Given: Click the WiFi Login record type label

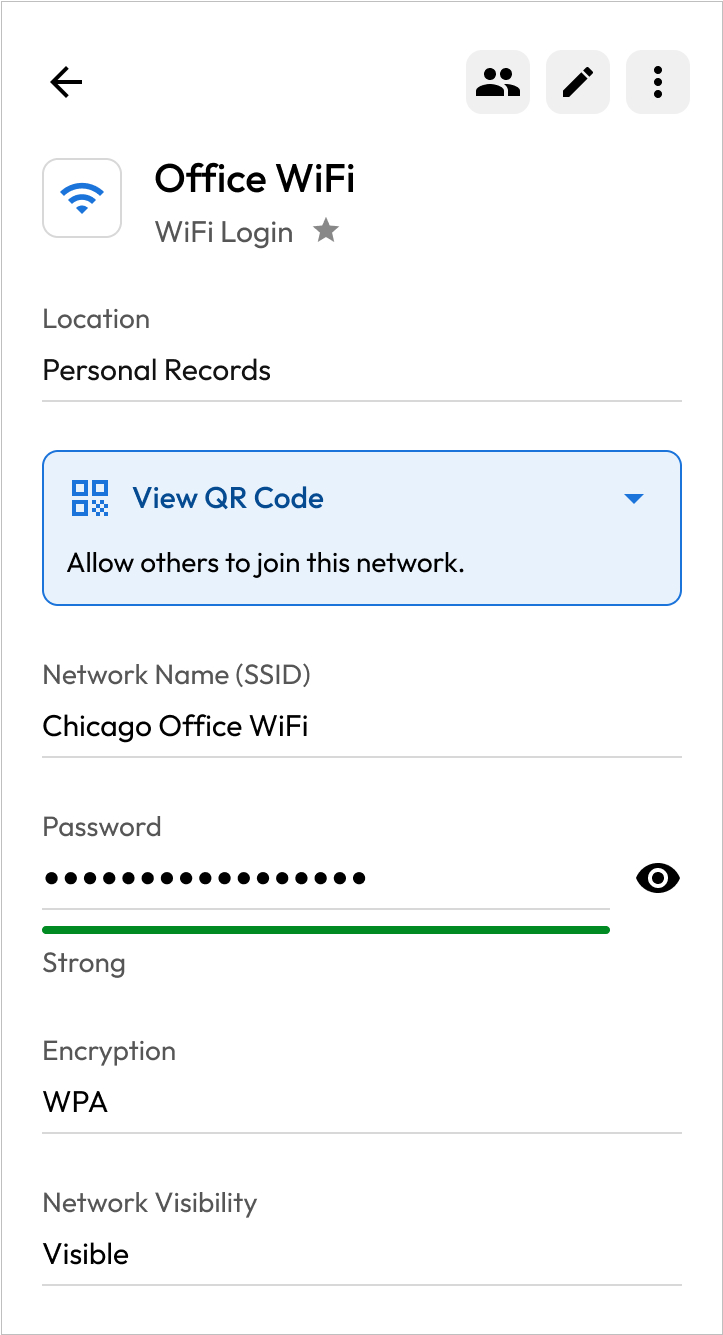Looking at the screenshot, I should 224,233.
